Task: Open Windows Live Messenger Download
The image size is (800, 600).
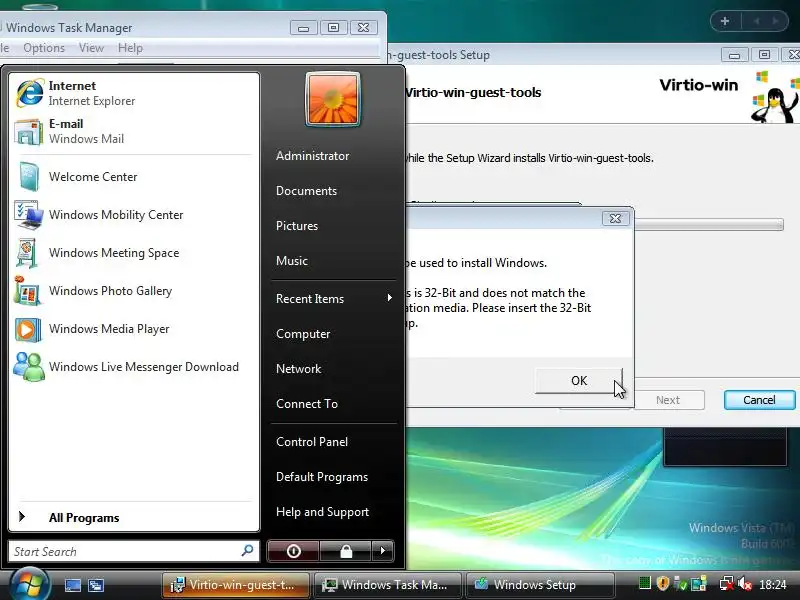Action: [x=134, y=367]
